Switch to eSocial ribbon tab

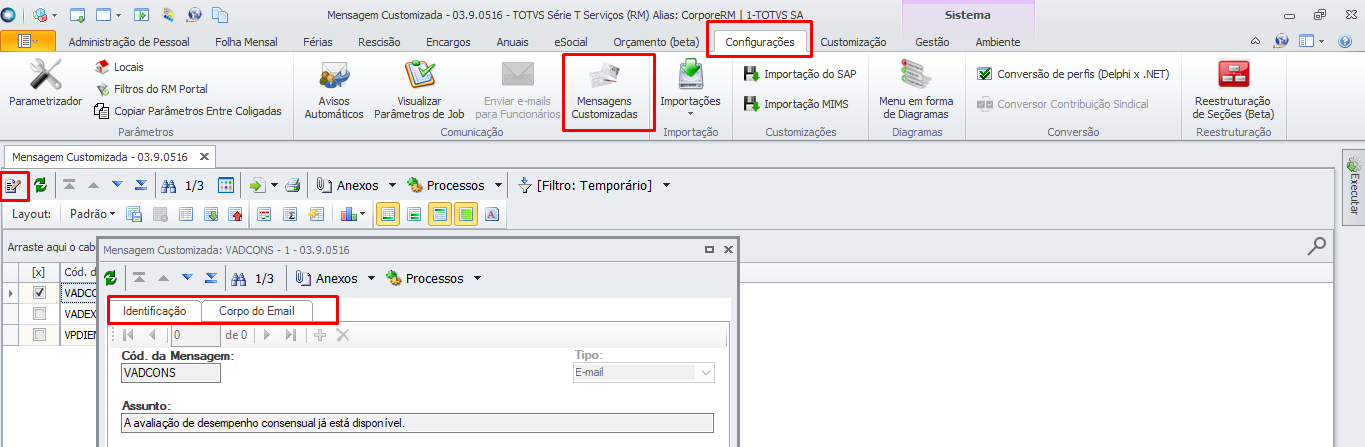click(x=570, y=42)
